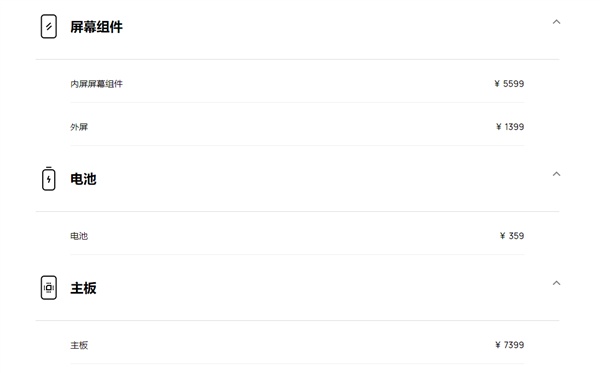Click the bold 主板 section heading
The width and height of the screenshot is (600, 373).
click(83, 288)
